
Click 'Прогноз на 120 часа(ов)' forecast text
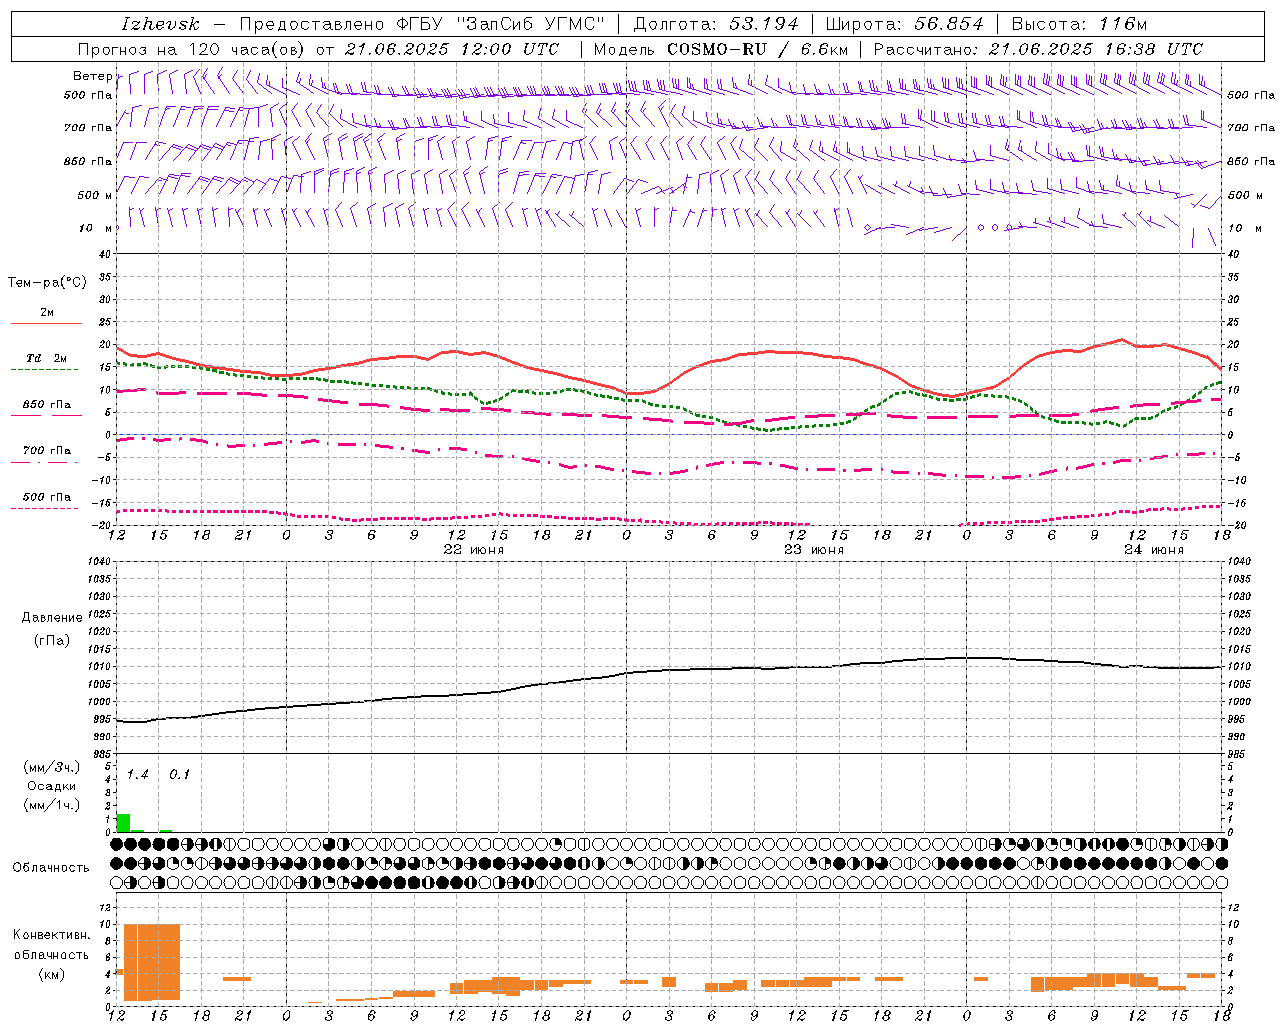[x=192, y=49]
